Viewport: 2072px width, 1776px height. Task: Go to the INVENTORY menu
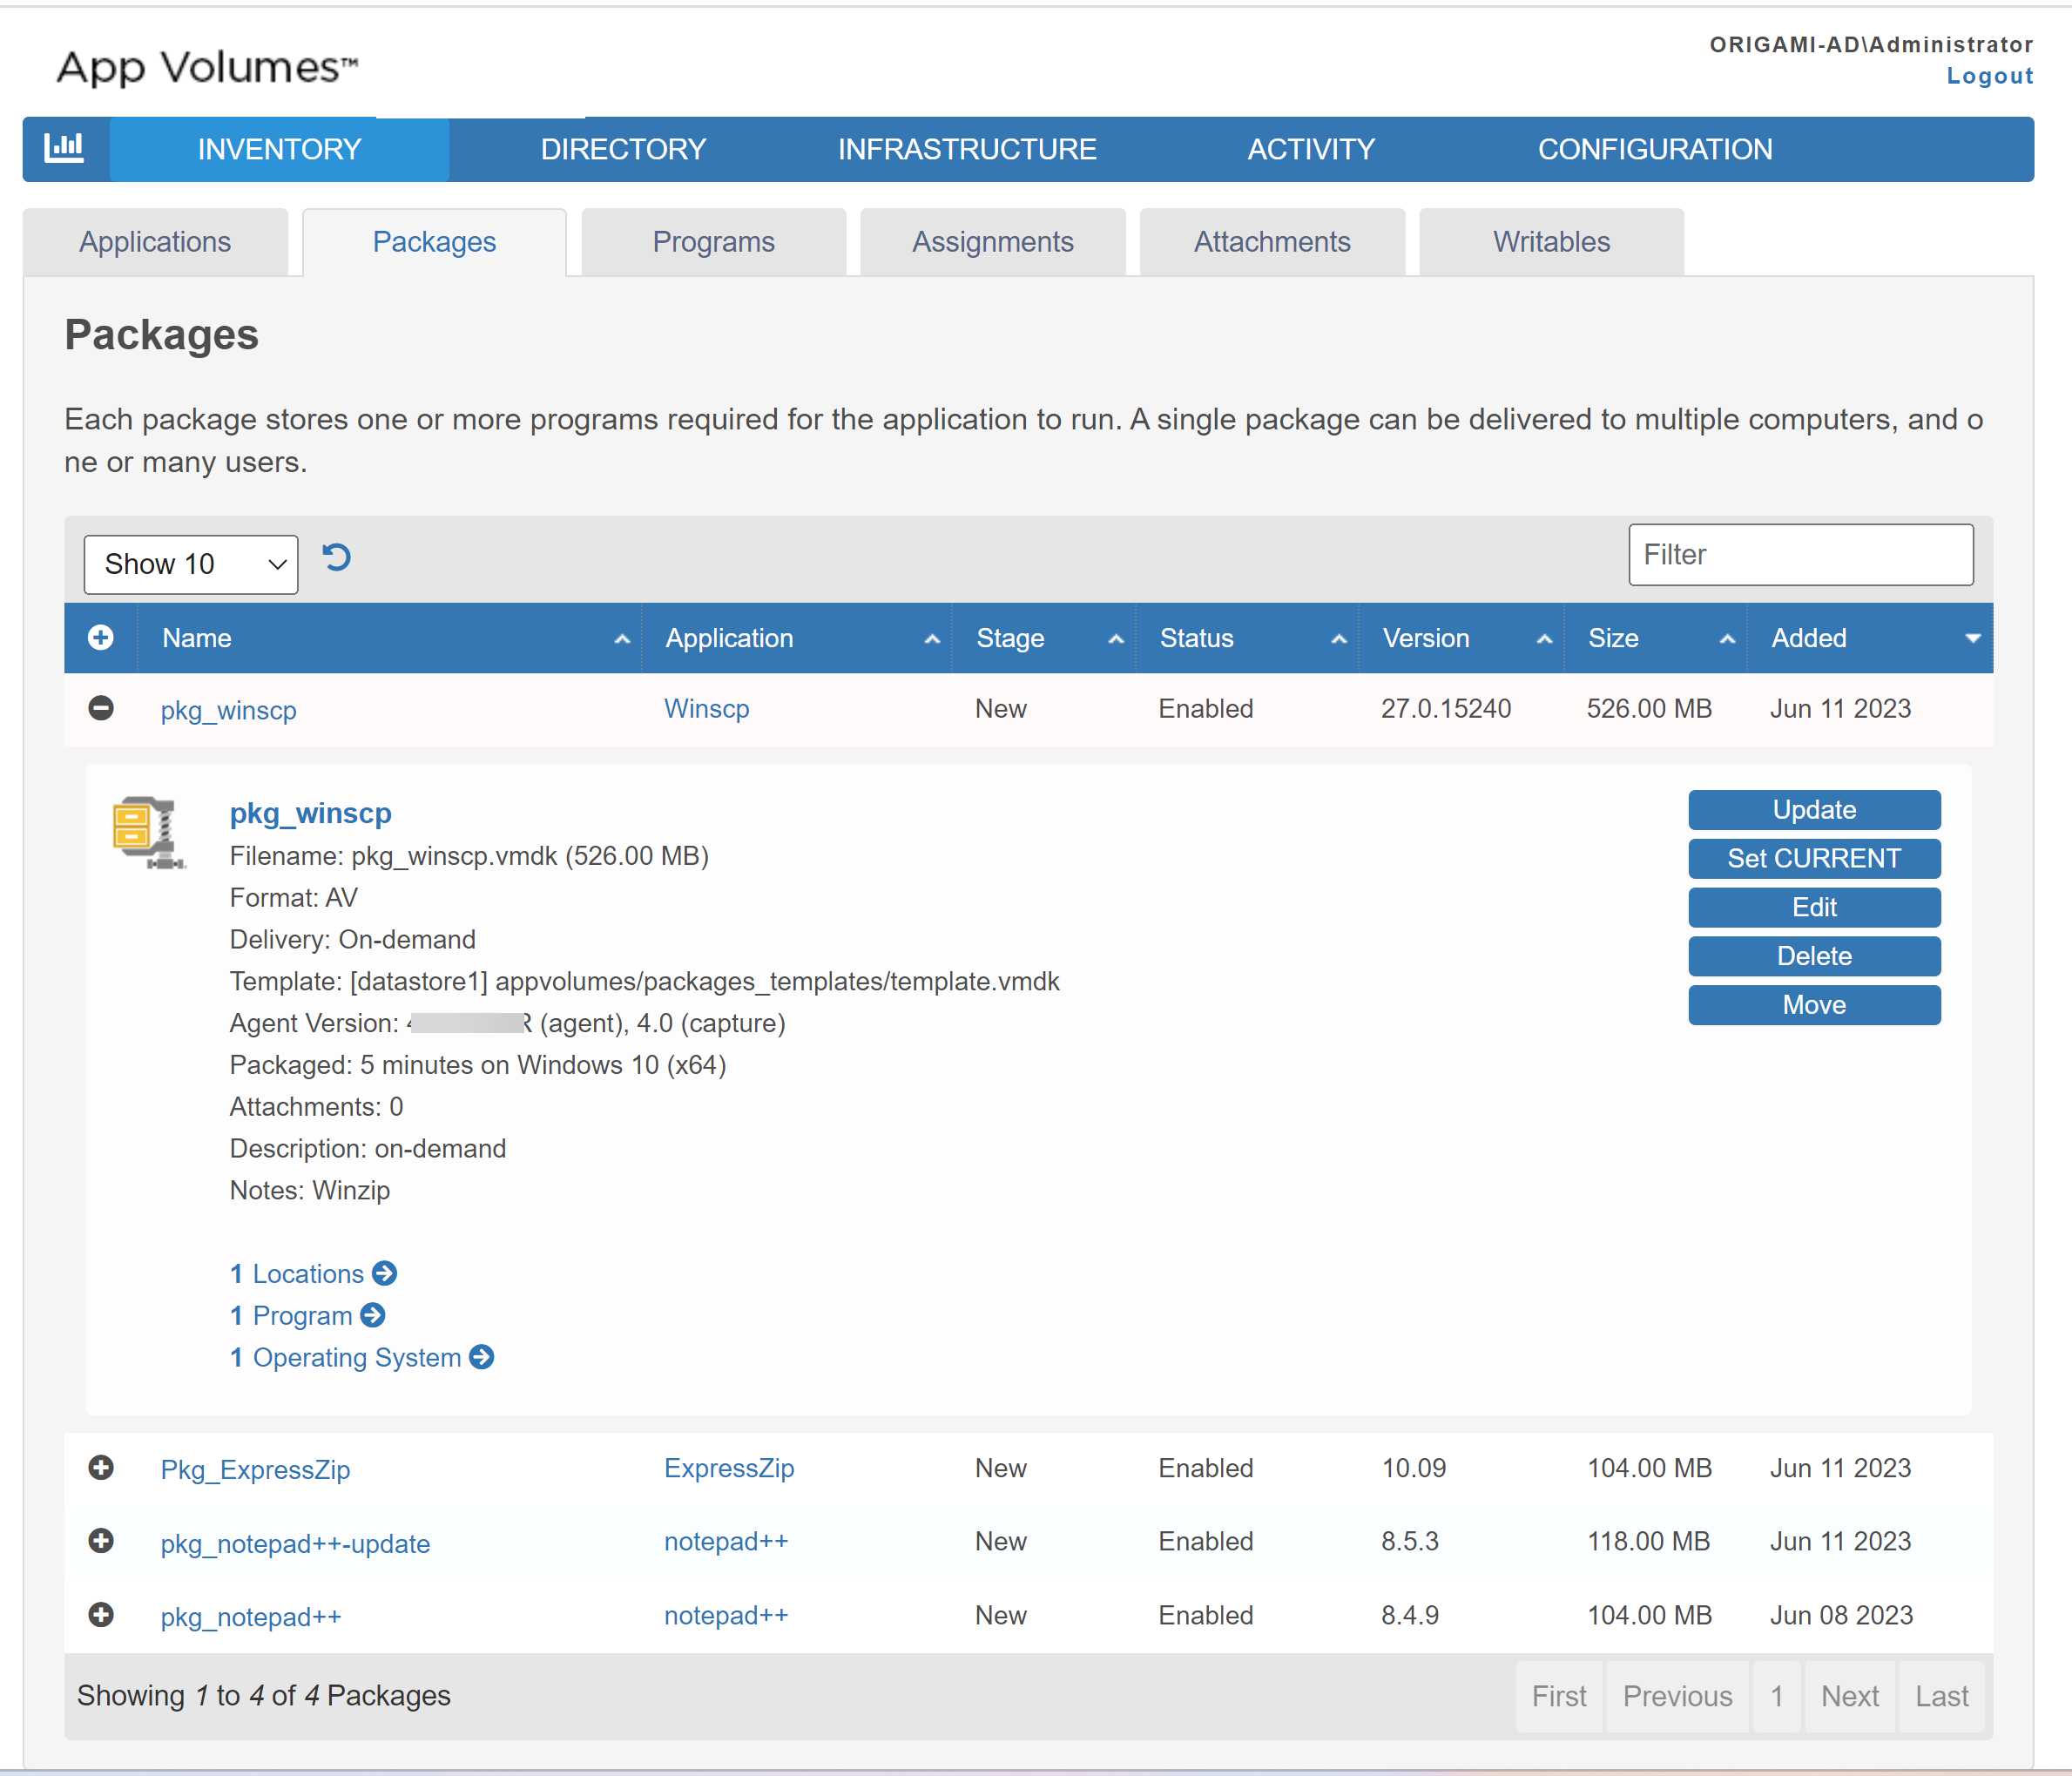(279, 149)
